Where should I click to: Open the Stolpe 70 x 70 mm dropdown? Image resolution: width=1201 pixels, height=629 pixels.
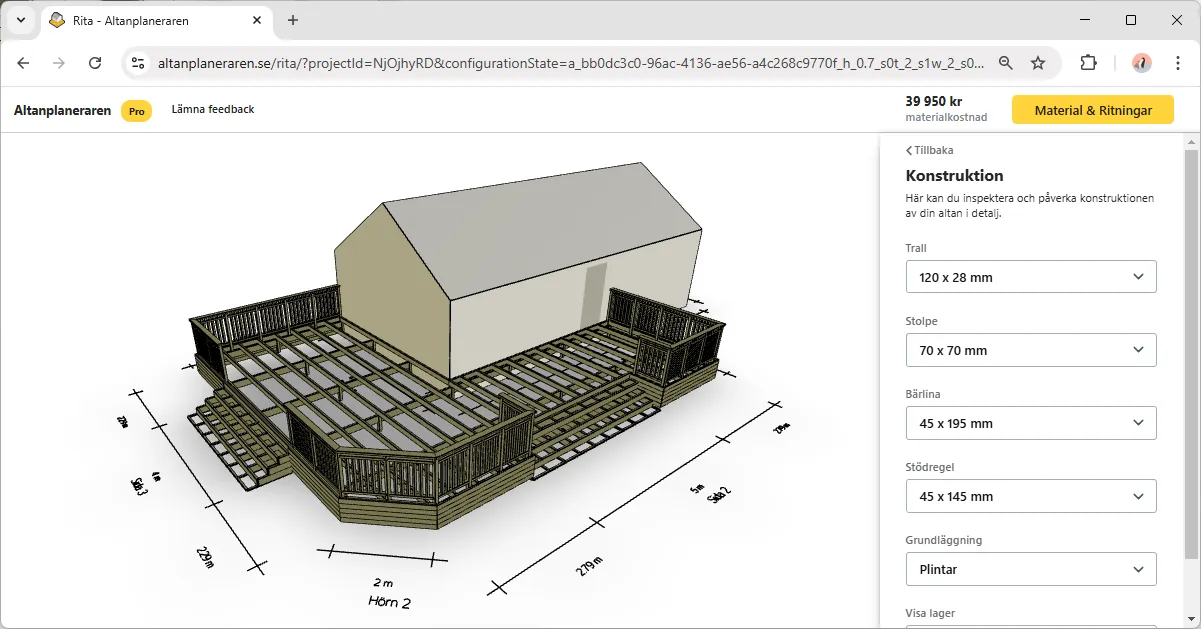click(x=1030, y=350)
